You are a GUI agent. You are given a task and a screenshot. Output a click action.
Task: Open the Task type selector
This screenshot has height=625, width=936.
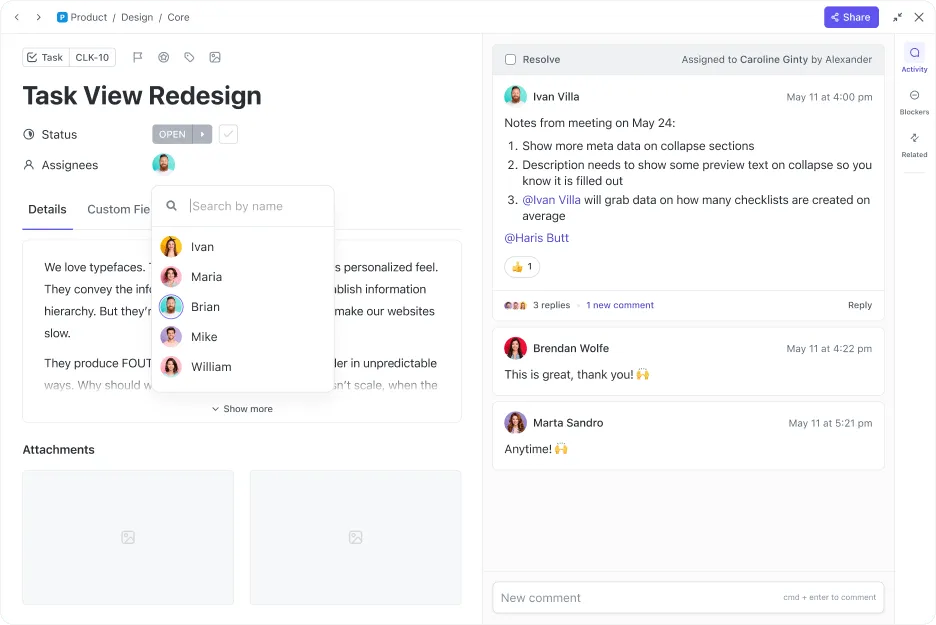coord(46,57)
